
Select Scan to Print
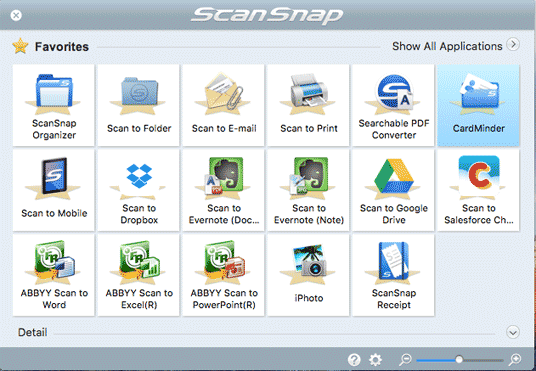click(x=308, y=105)
